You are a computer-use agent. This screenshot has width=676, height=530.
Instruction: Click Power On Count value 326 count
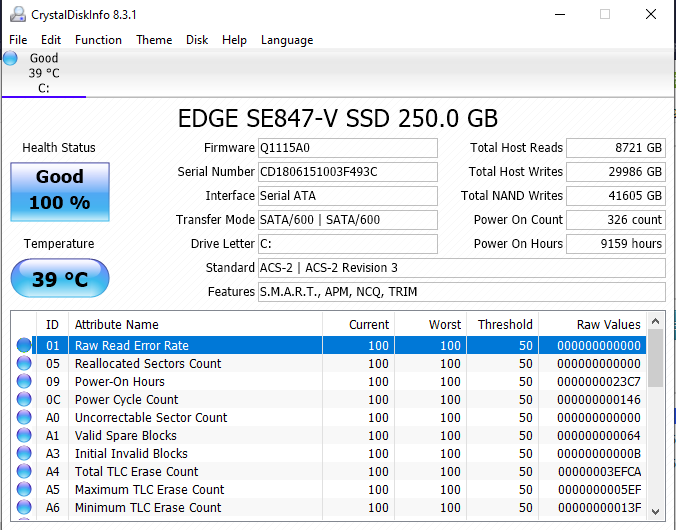pos(616,220)
